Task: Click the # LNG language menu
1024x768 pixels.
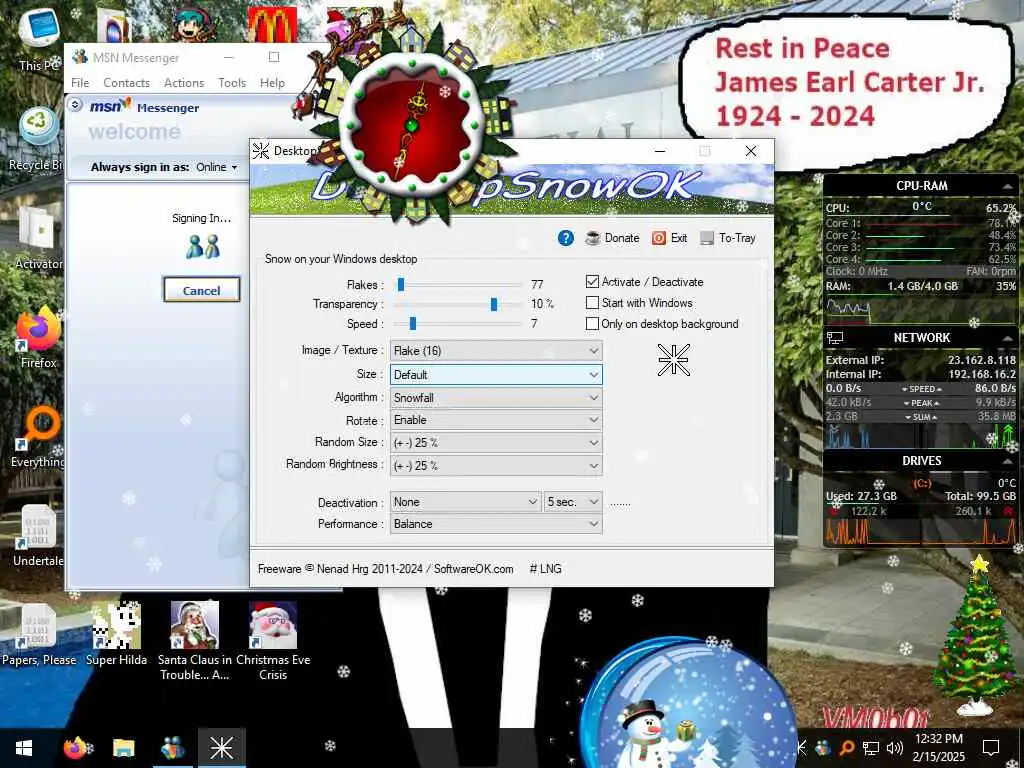Action: [545, 569]
